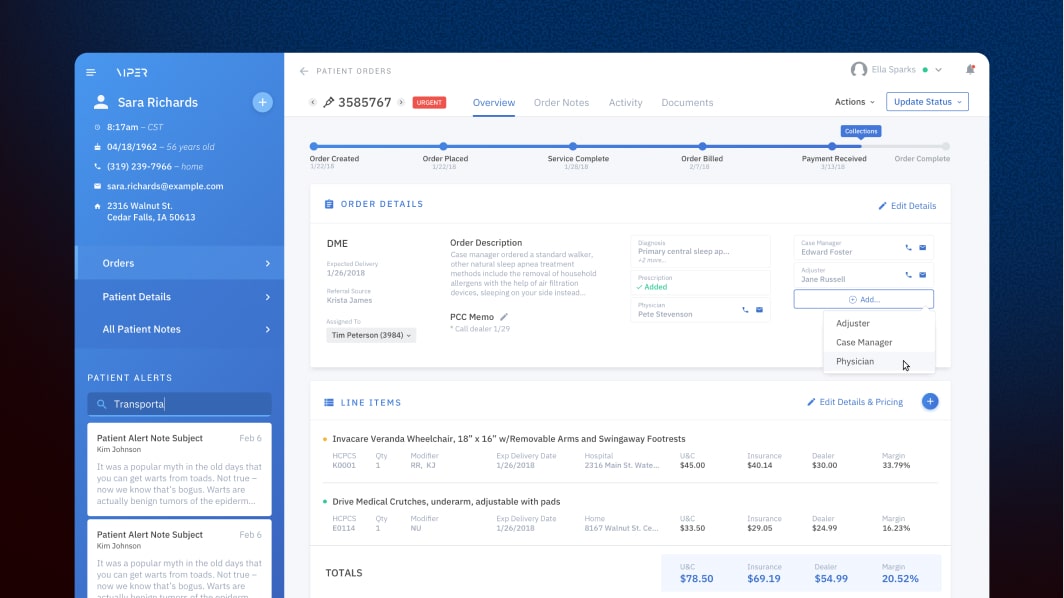Click the Order Details clipboard icon

tap(329, 204)
